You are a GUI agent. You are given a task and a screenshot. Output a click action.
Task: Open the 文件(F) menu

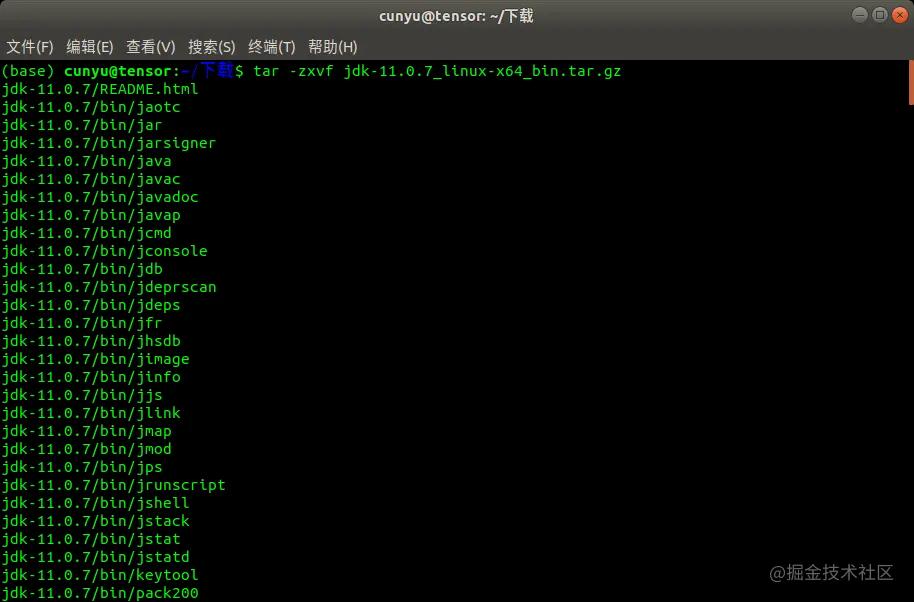[30, 47]
